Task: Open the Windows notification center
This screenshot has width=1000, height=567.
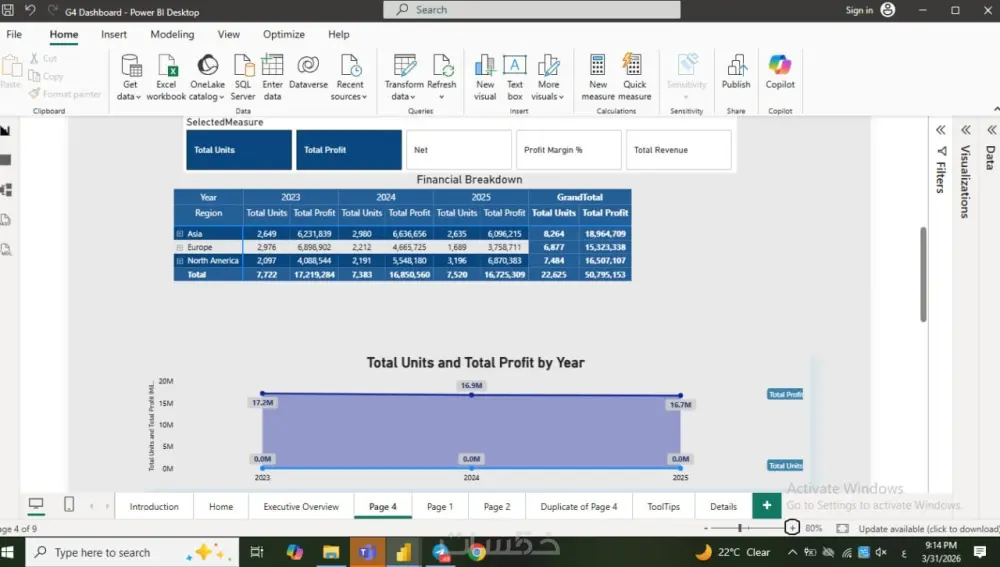Action: click(980, 552)
